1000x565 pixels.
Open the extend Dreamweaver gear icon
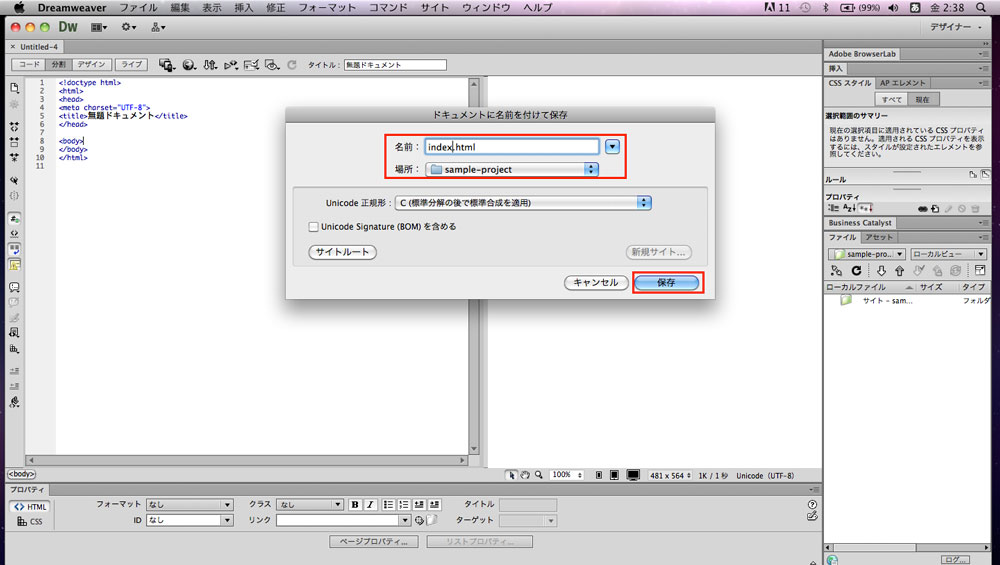point(129,27)
